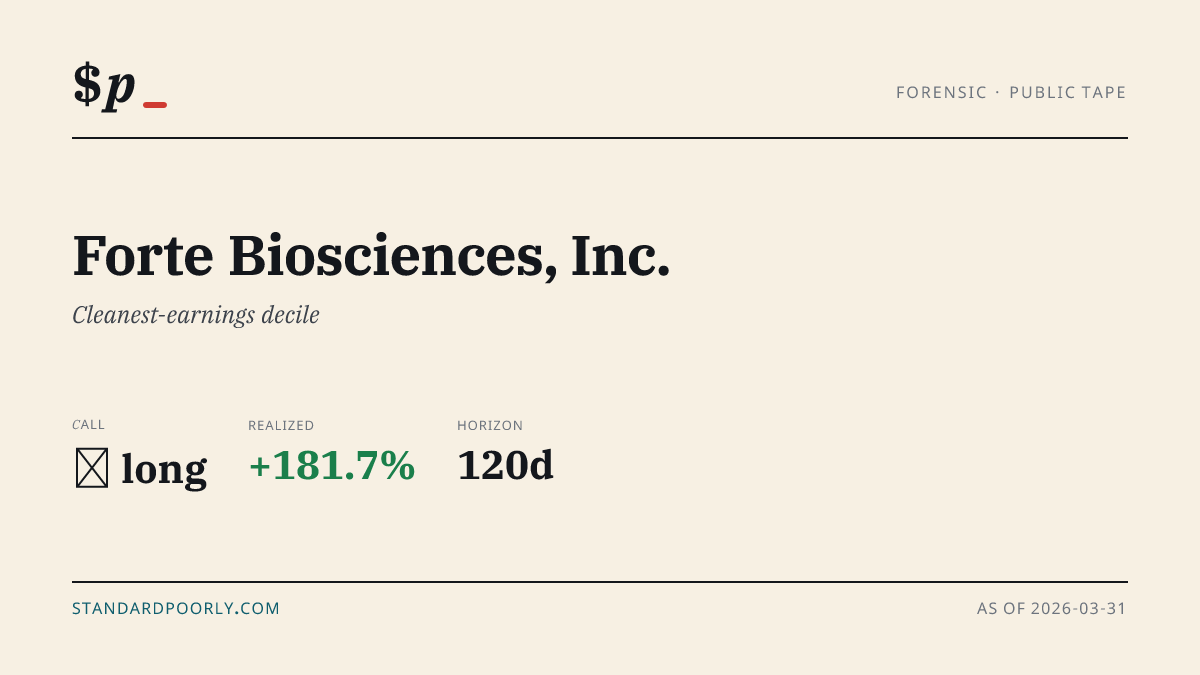Click the dollar sign in logo

[x=87, y=84]
